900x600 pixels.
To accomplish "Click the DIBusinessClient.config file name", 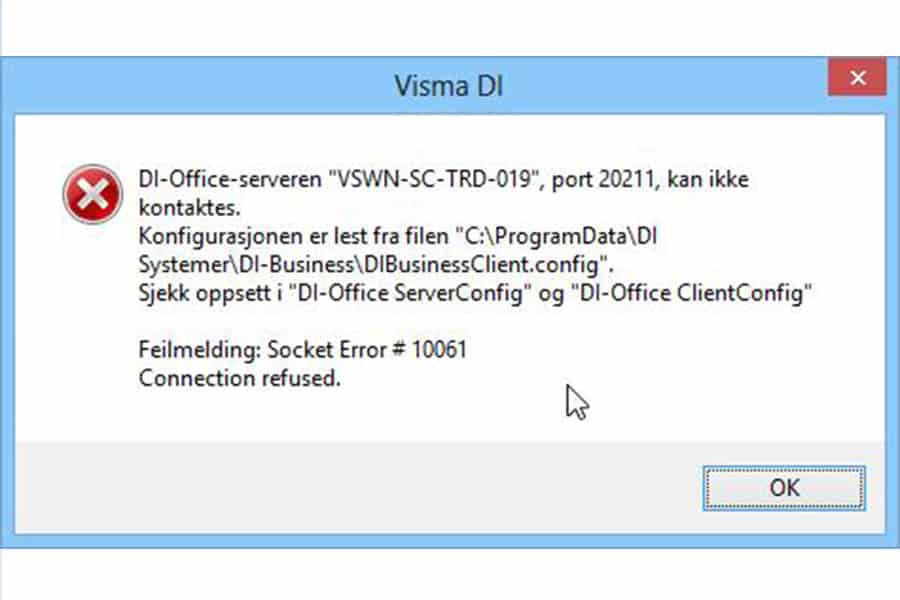I will click(x=482, y=265).
